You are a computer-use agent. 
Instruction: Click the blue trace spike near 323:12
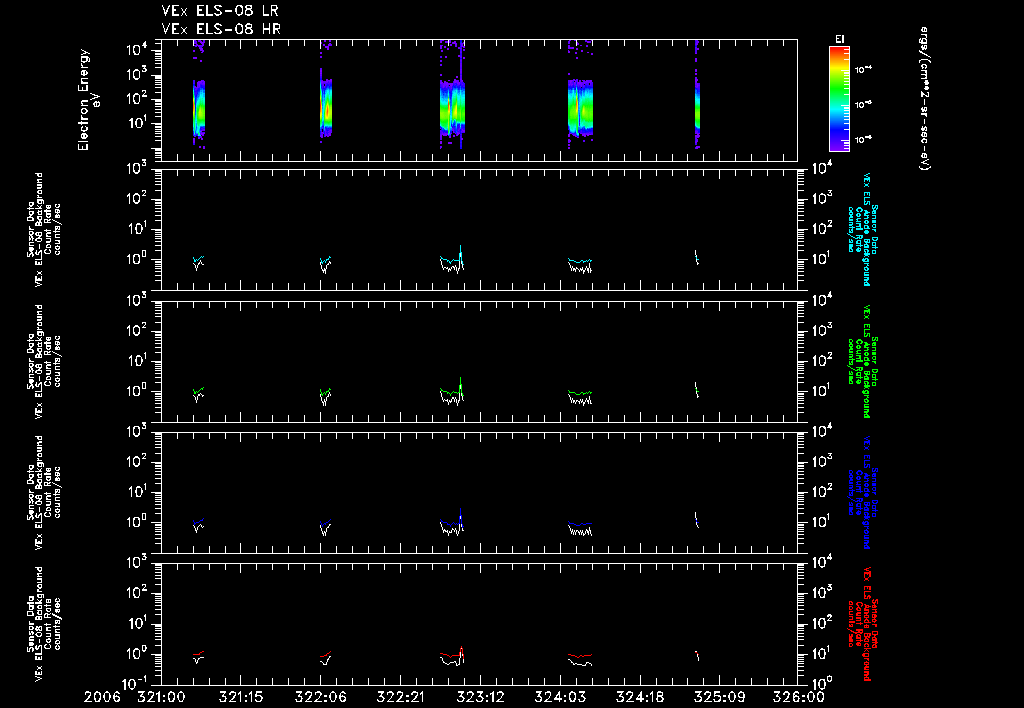click(x=461, y=518)
